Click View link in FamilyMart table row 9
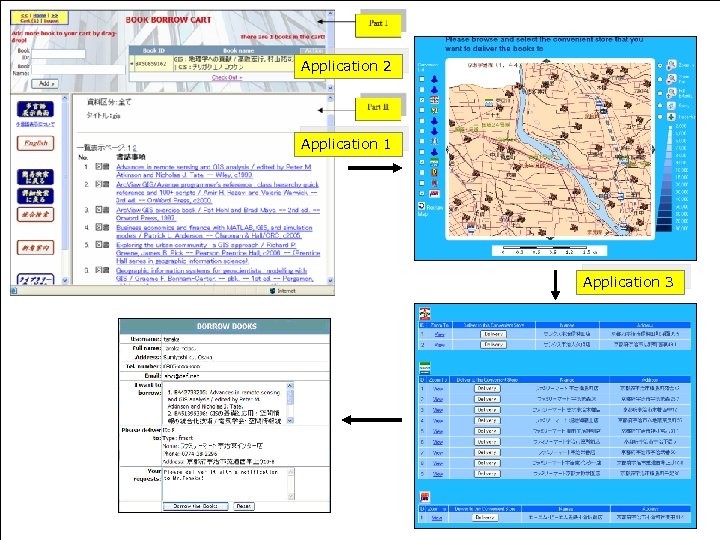This screenshot has width=720, height=540. [x=438, y=474]
